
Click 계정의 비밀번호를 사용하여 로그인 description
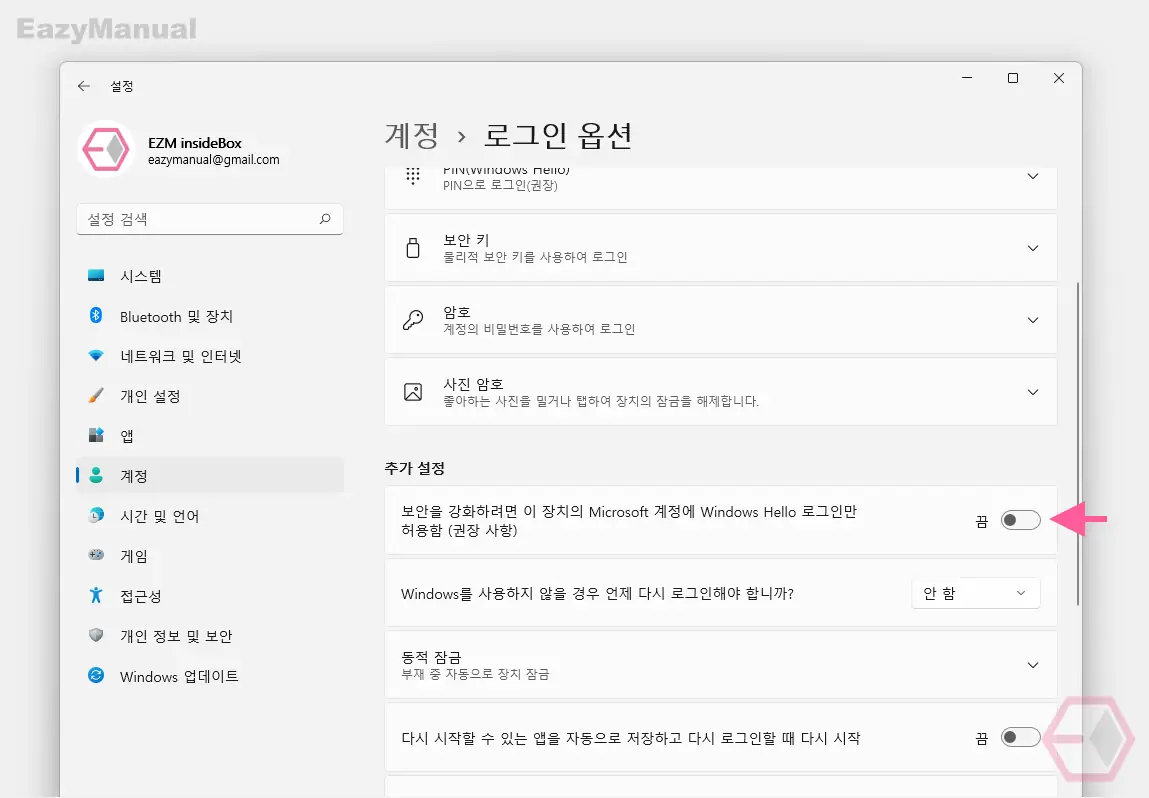pyautogui.click(x=539, y=329)
